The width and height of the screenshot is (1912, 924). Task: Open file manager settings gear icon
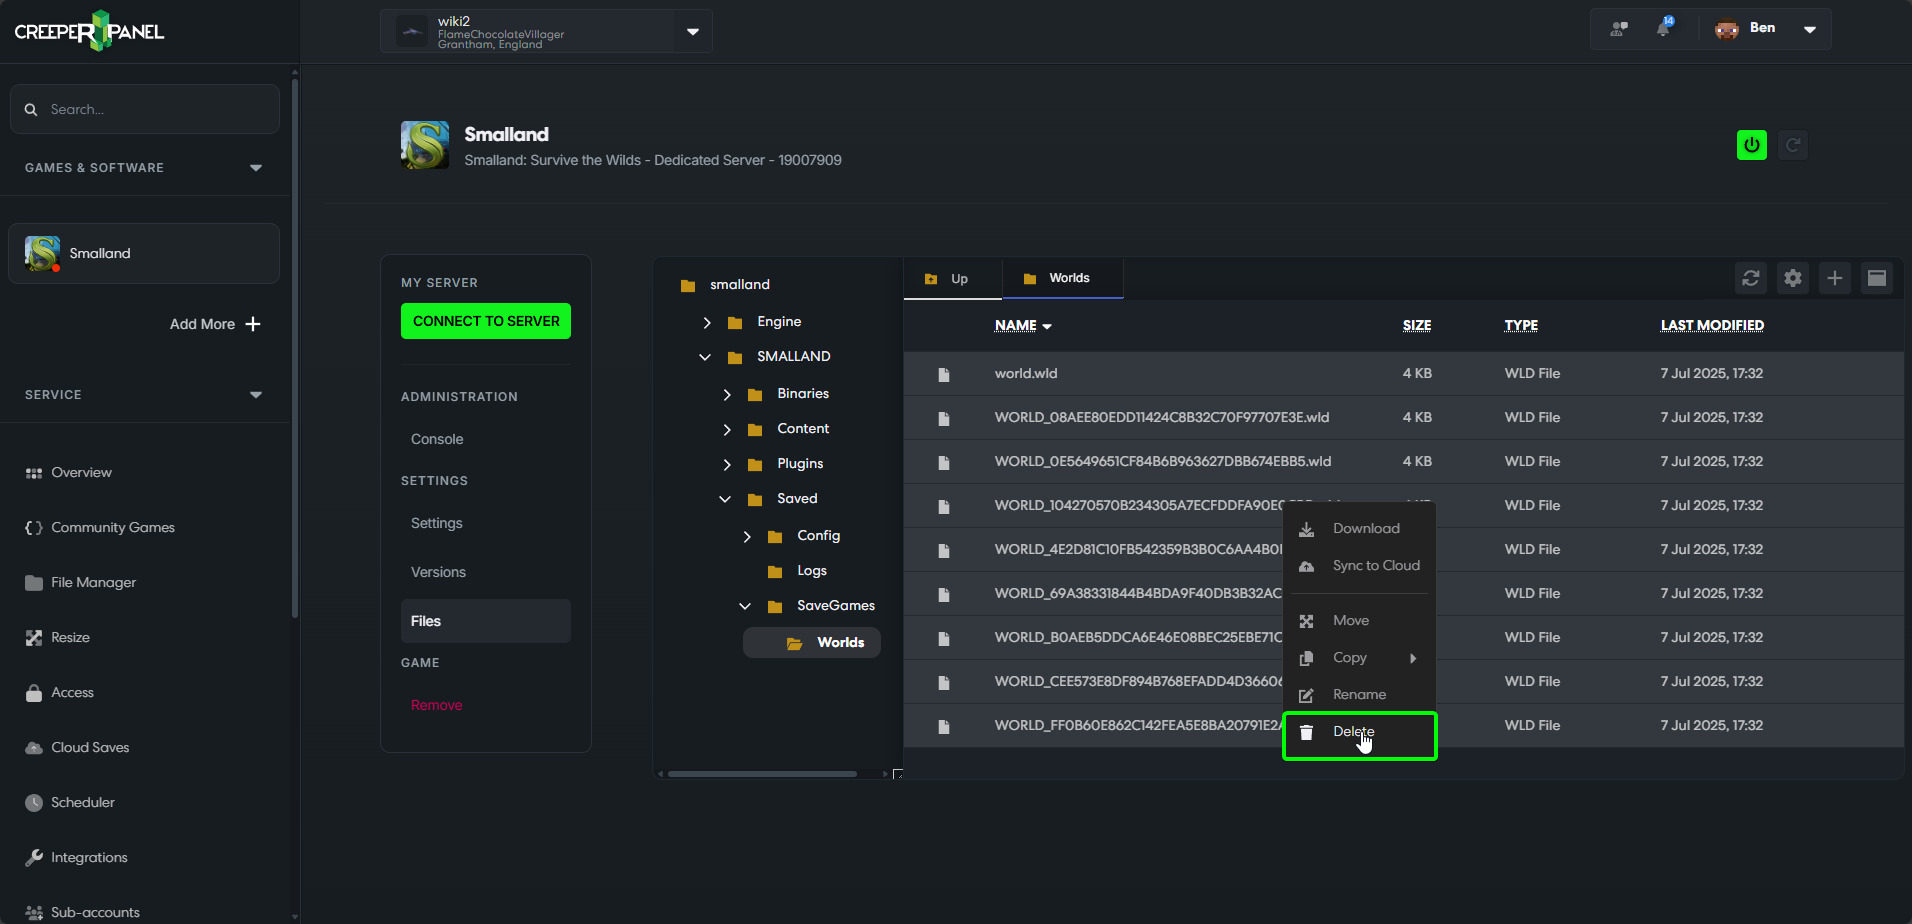tap(1793, 278)
